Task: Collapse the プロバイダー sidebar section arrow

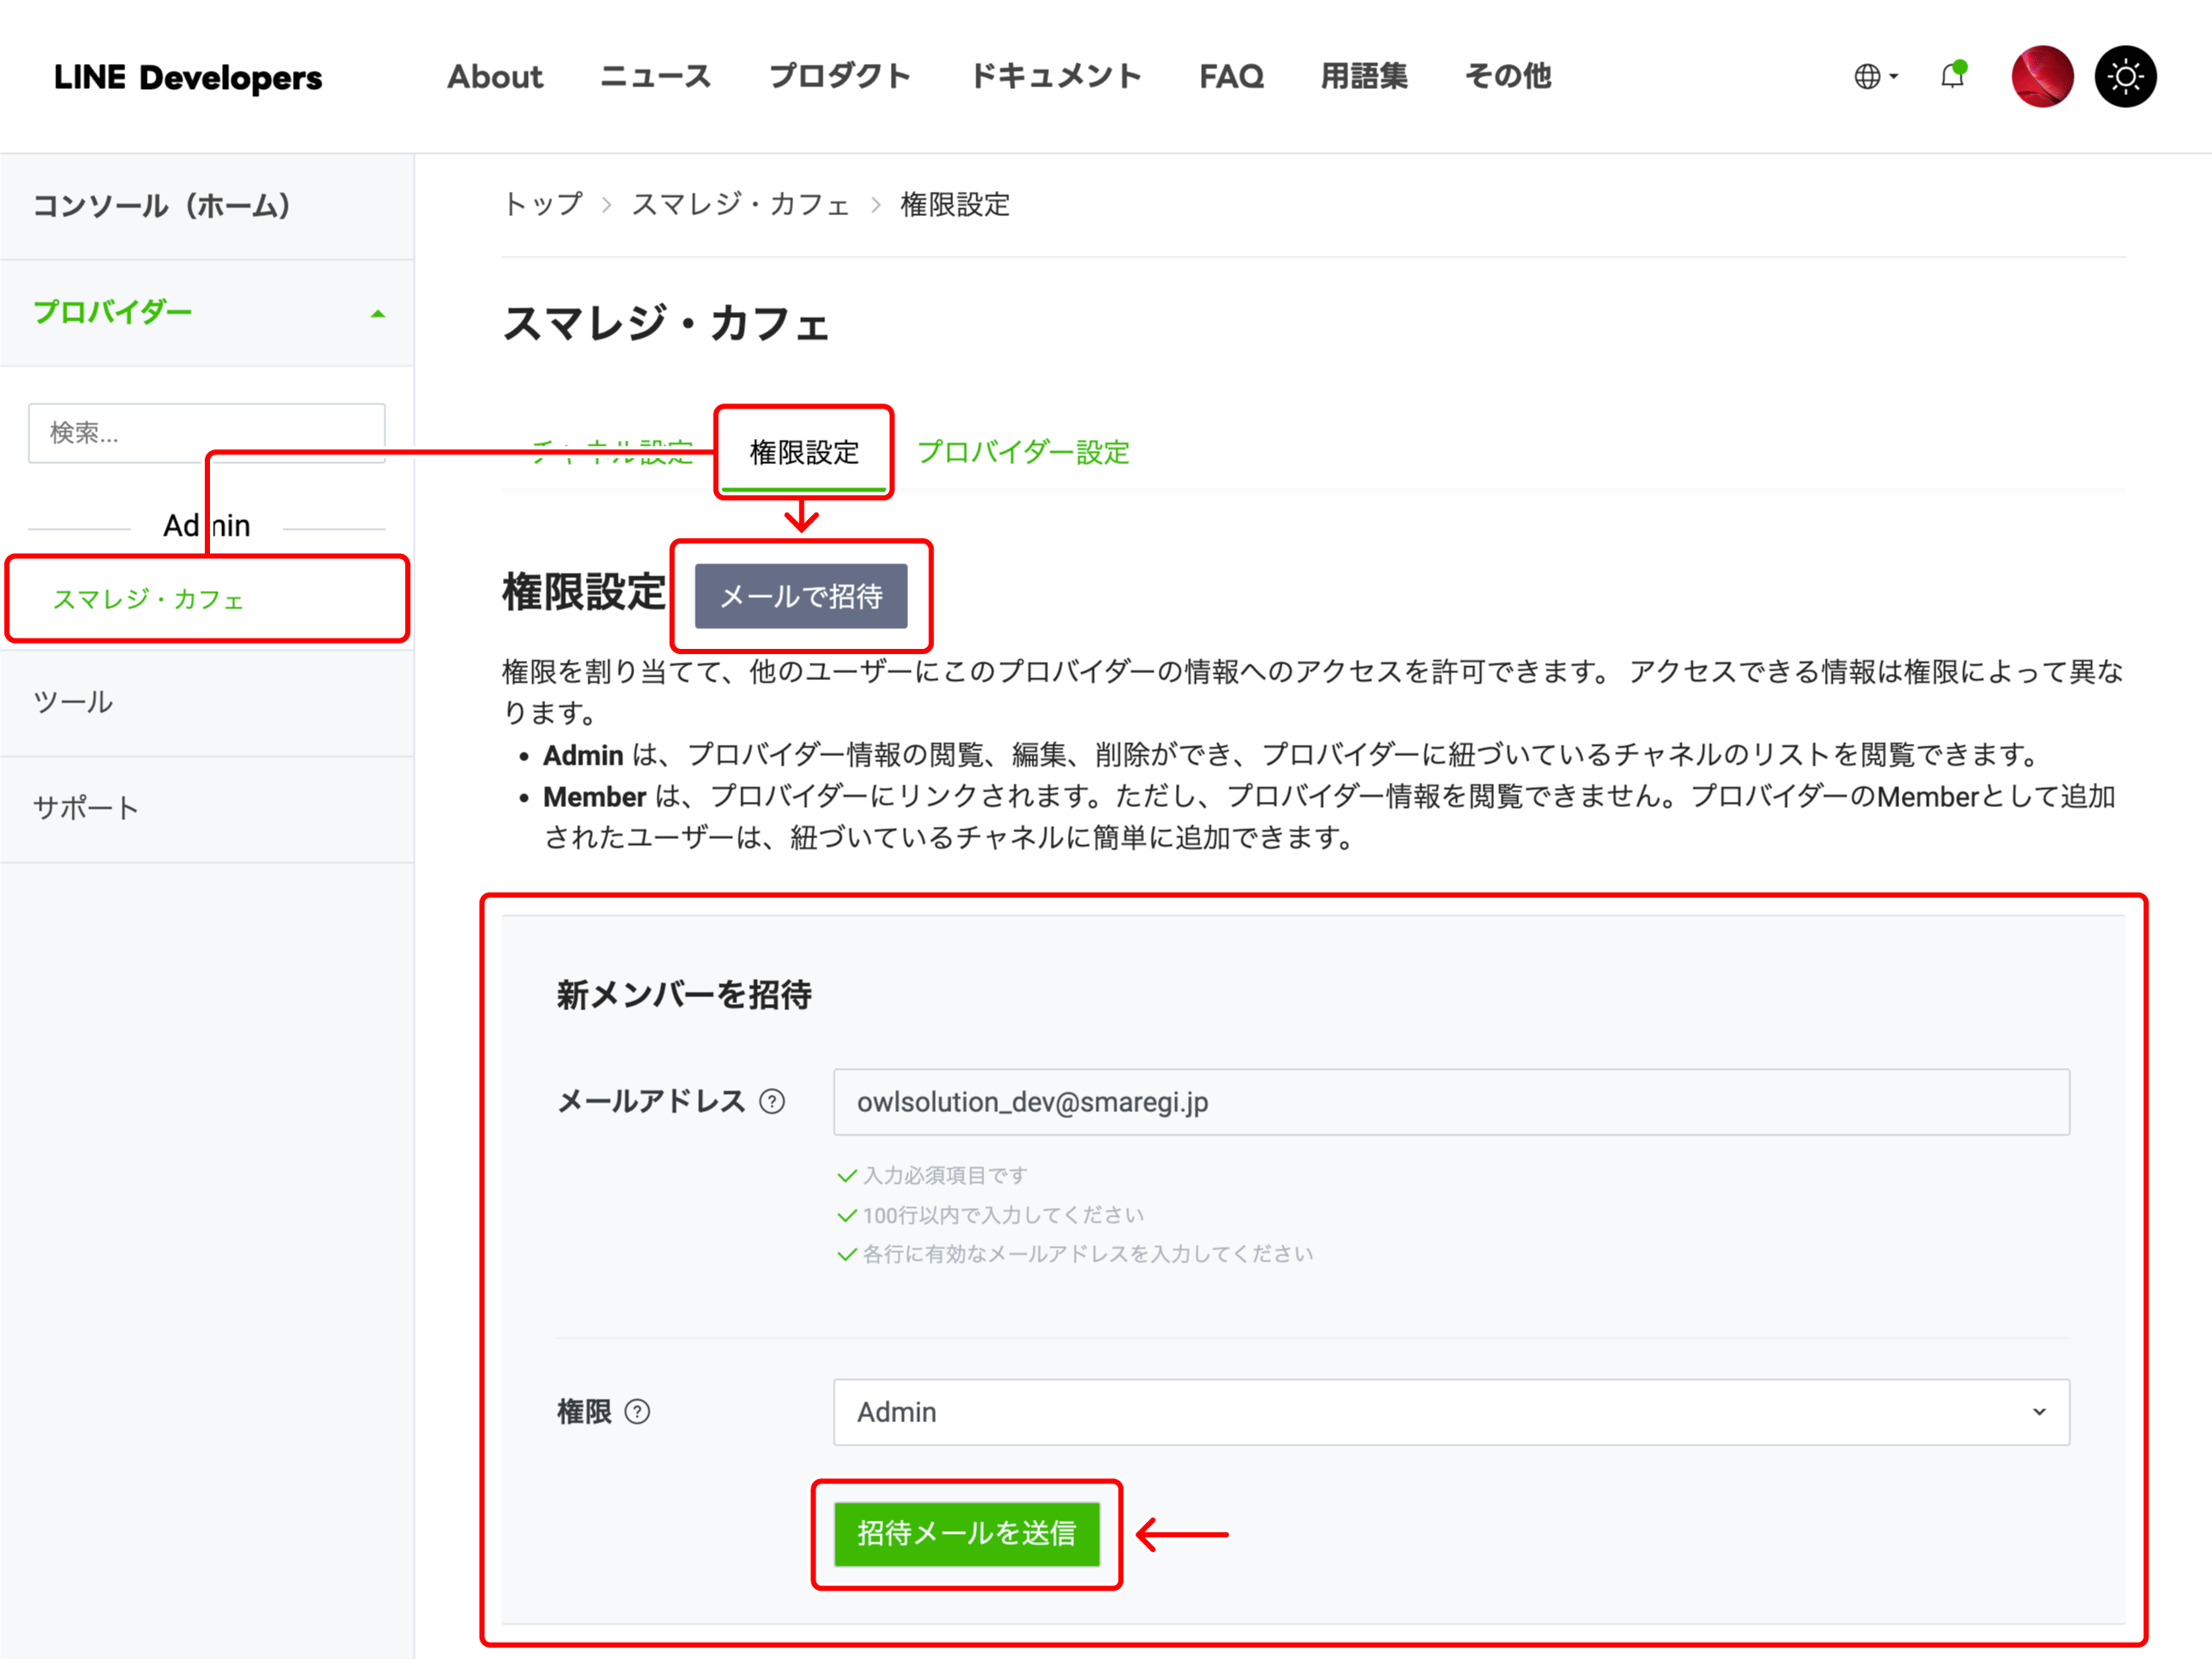Action: [x=377, y=314]
